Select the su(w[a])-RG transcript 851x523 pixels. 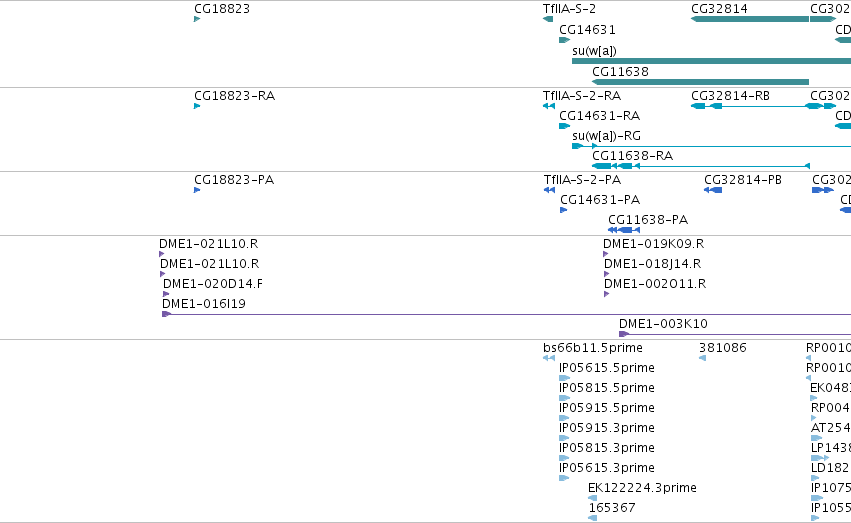tap(712, 146)
